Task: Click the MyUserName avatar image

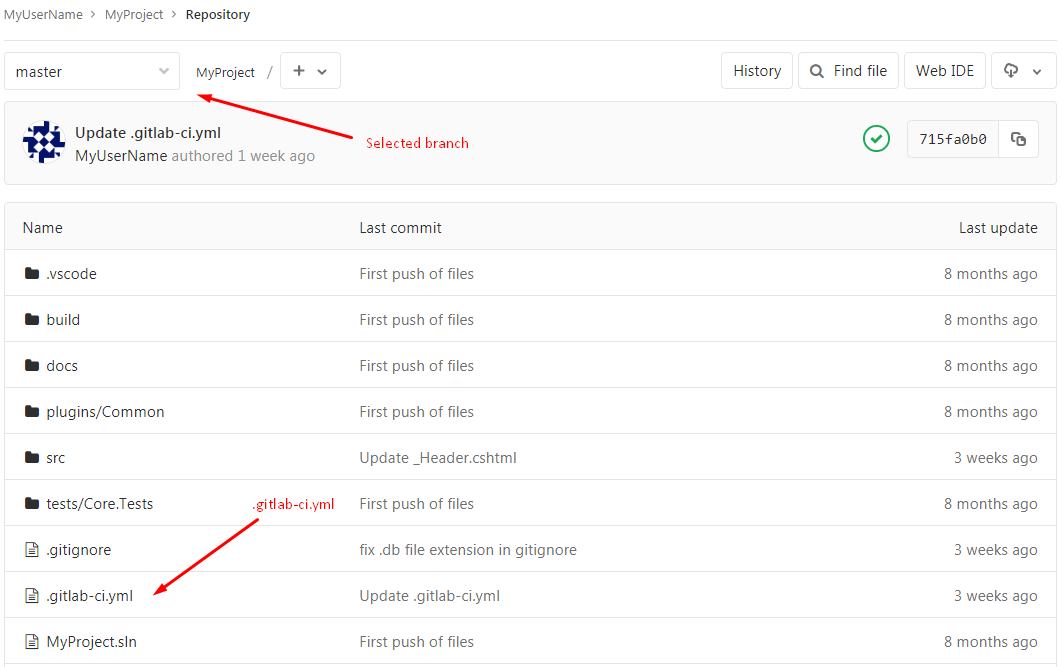Action: (44, 142)
